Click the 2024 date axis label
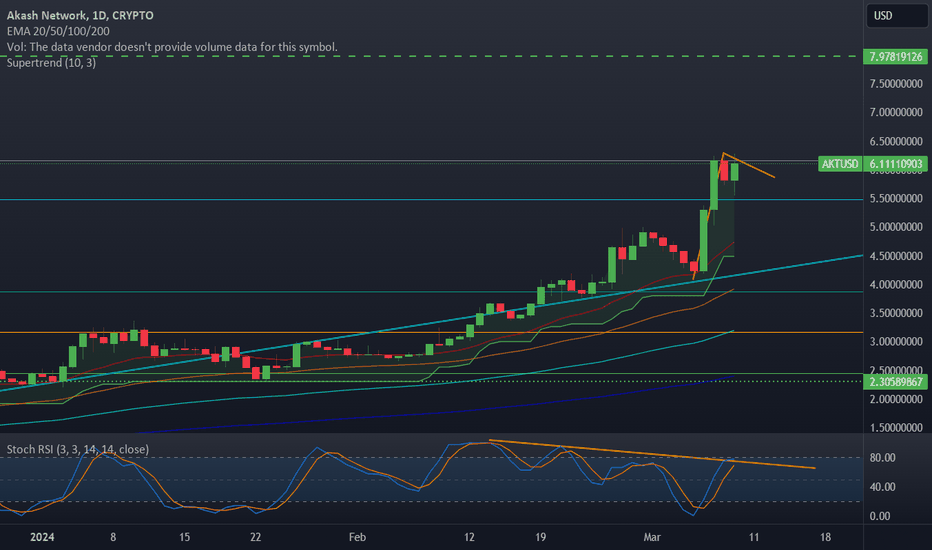The image size is (932, 550). (42, 537)
